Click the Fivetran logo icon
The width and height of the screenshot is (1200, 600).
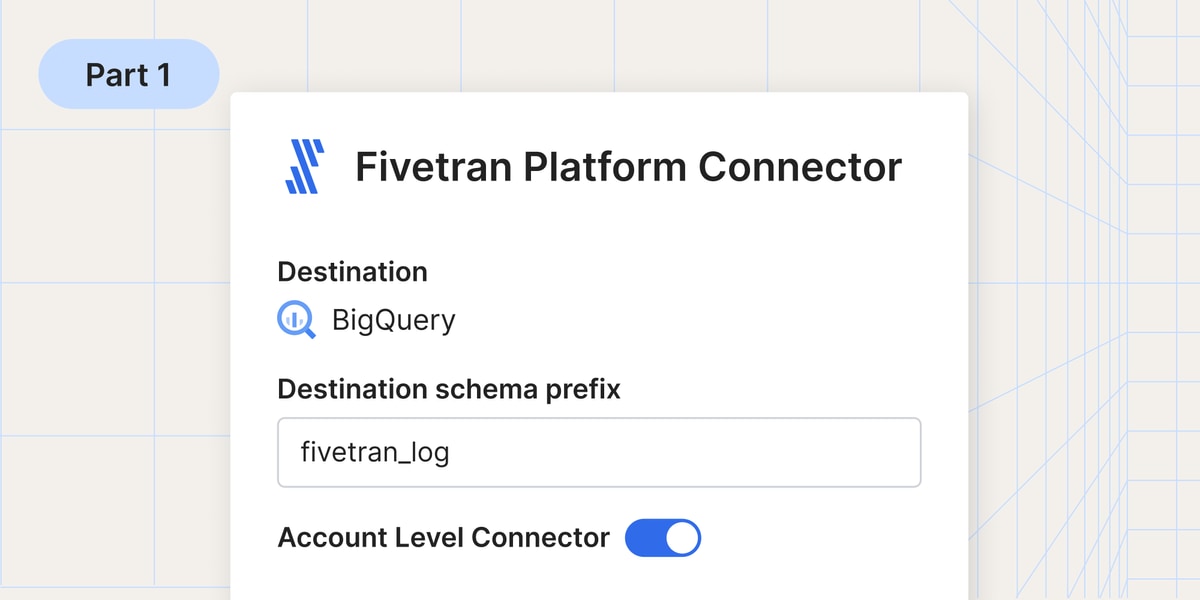(x=305, y=167)
